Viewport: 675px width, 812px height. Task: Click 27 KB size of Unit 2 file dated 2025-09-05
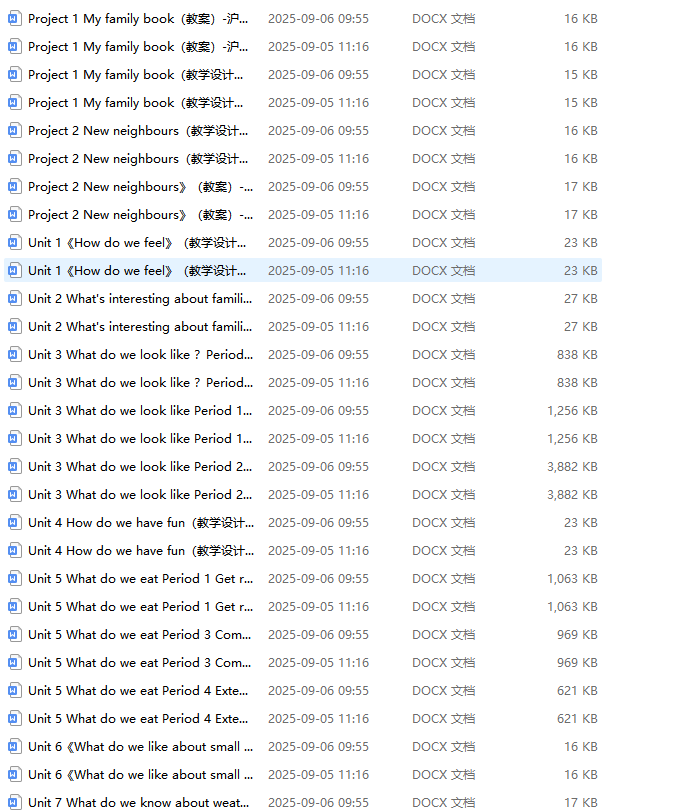point(580,327)
